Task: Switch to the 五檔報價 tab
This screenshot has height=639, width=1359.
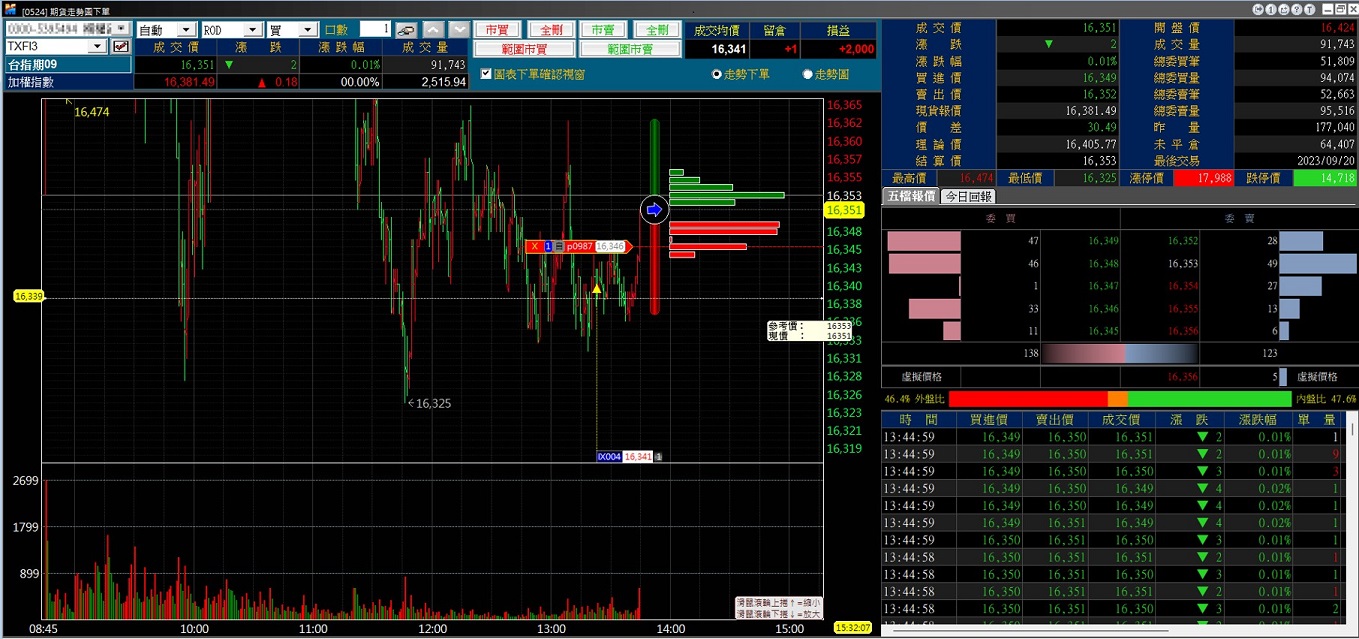Action: coord(910,196)
